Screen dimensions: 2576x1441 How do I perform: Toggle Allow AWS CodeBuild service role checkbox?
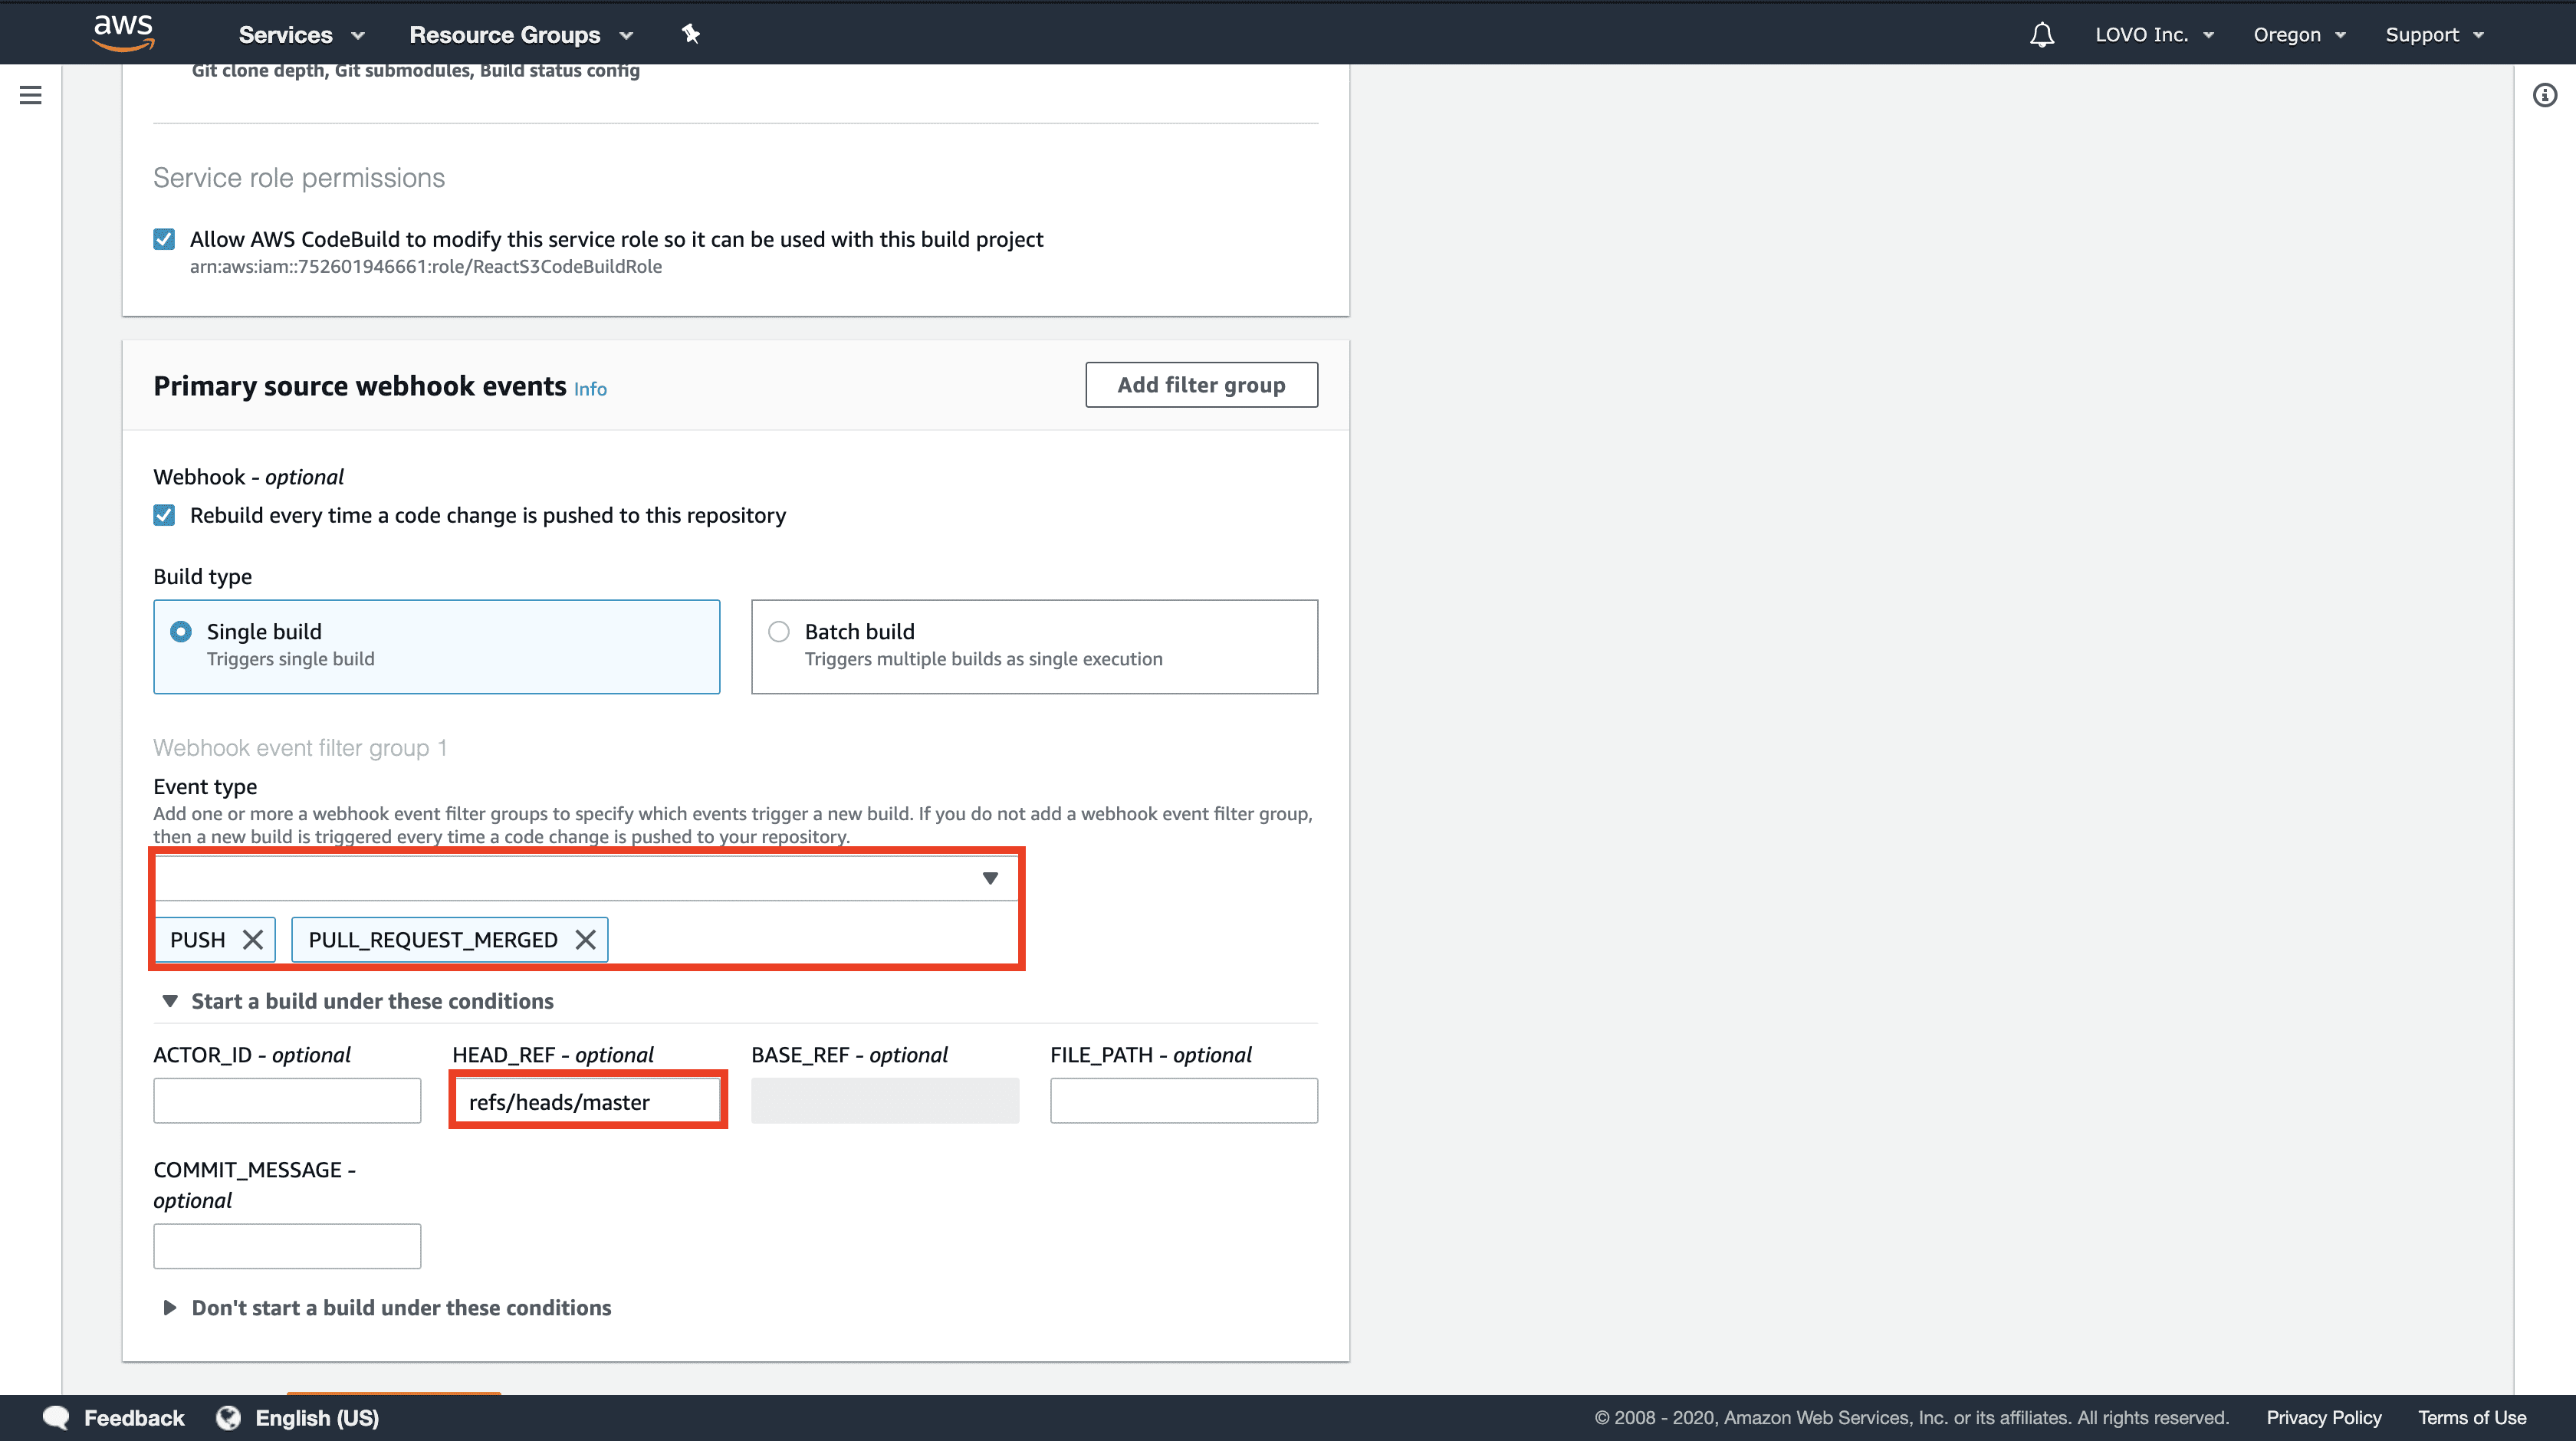(165, 238)
